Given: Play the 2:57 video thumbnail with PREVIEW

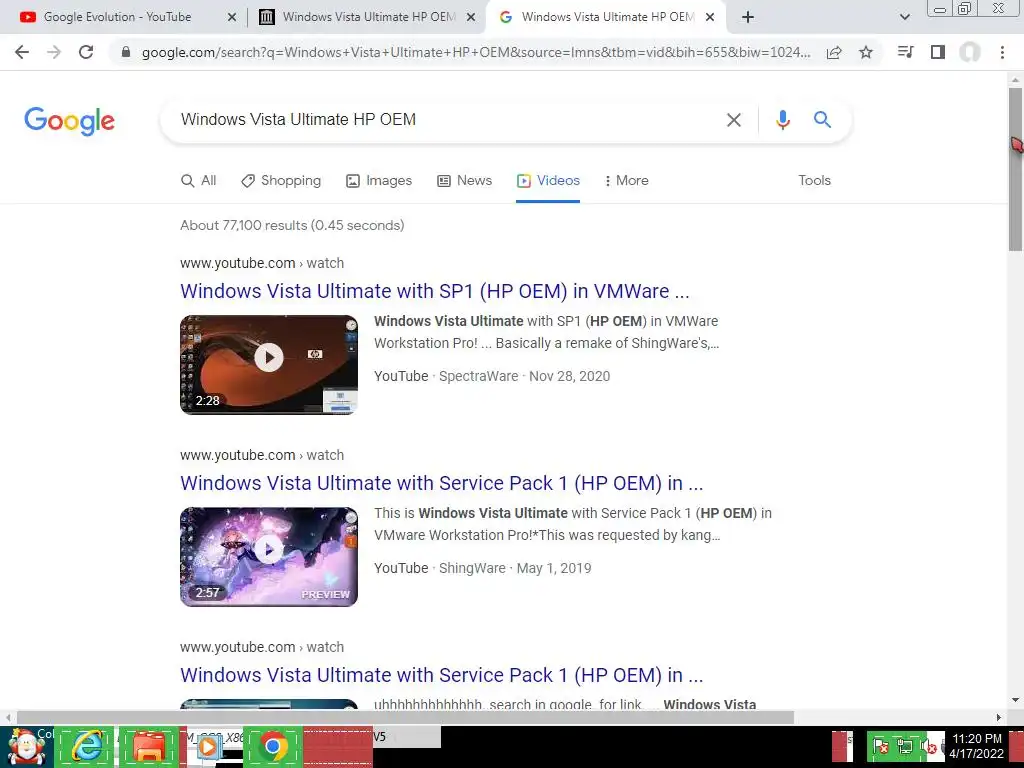Looking at the screenshot, I should 269,556.
